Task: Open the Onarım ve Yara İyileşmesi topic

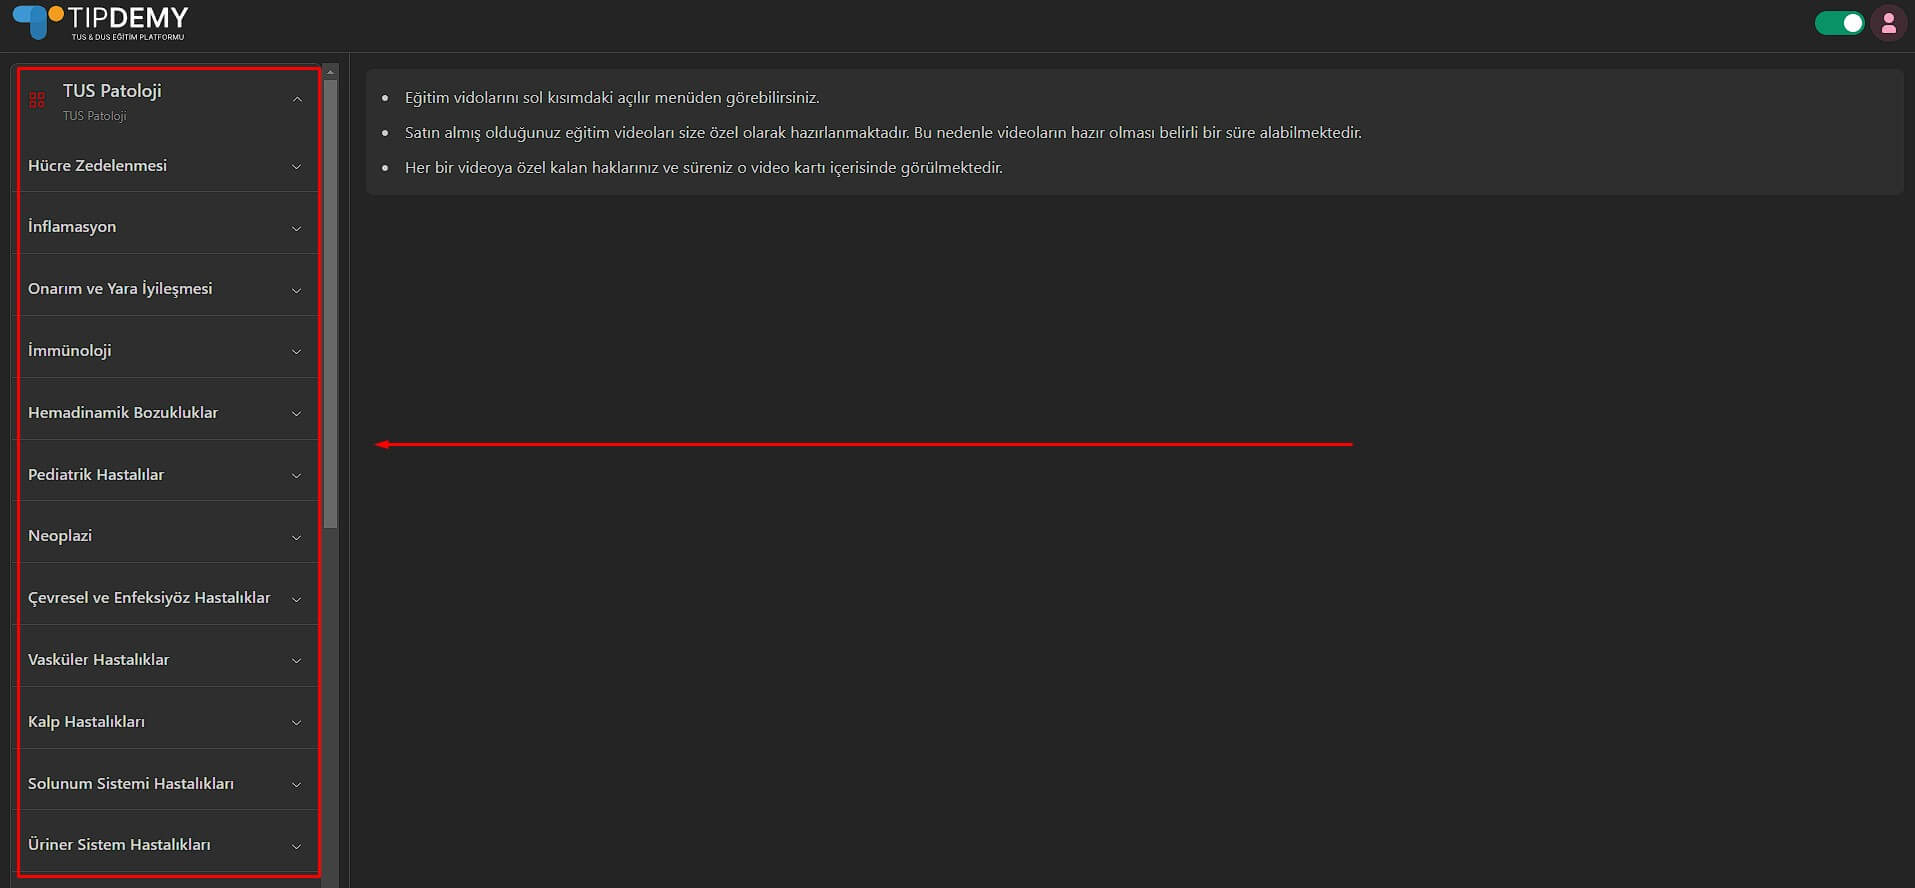Action: coord(120,289)
